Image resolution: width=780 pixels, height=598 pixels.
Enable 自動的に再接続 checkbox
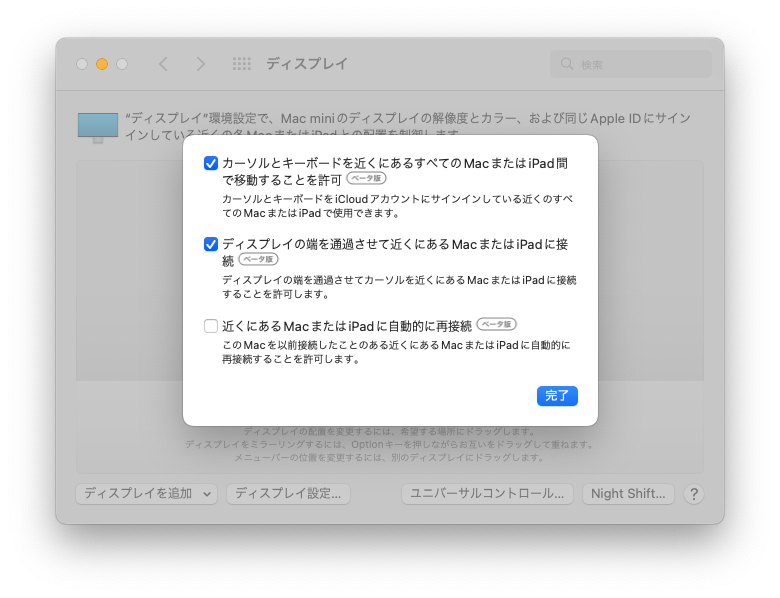point(211,326)
